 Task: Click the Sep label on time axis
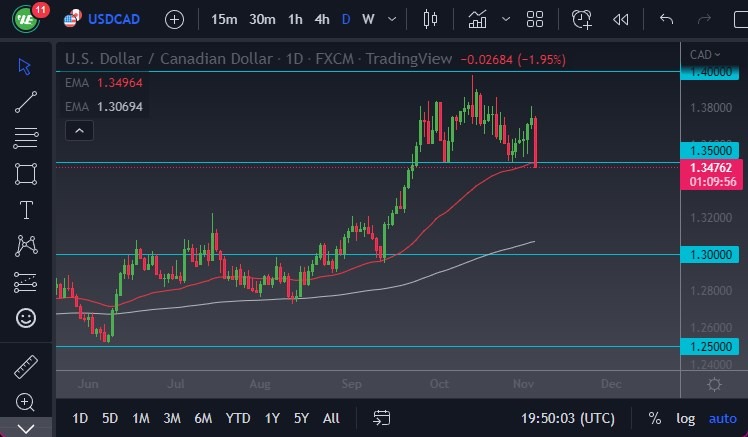352,384
